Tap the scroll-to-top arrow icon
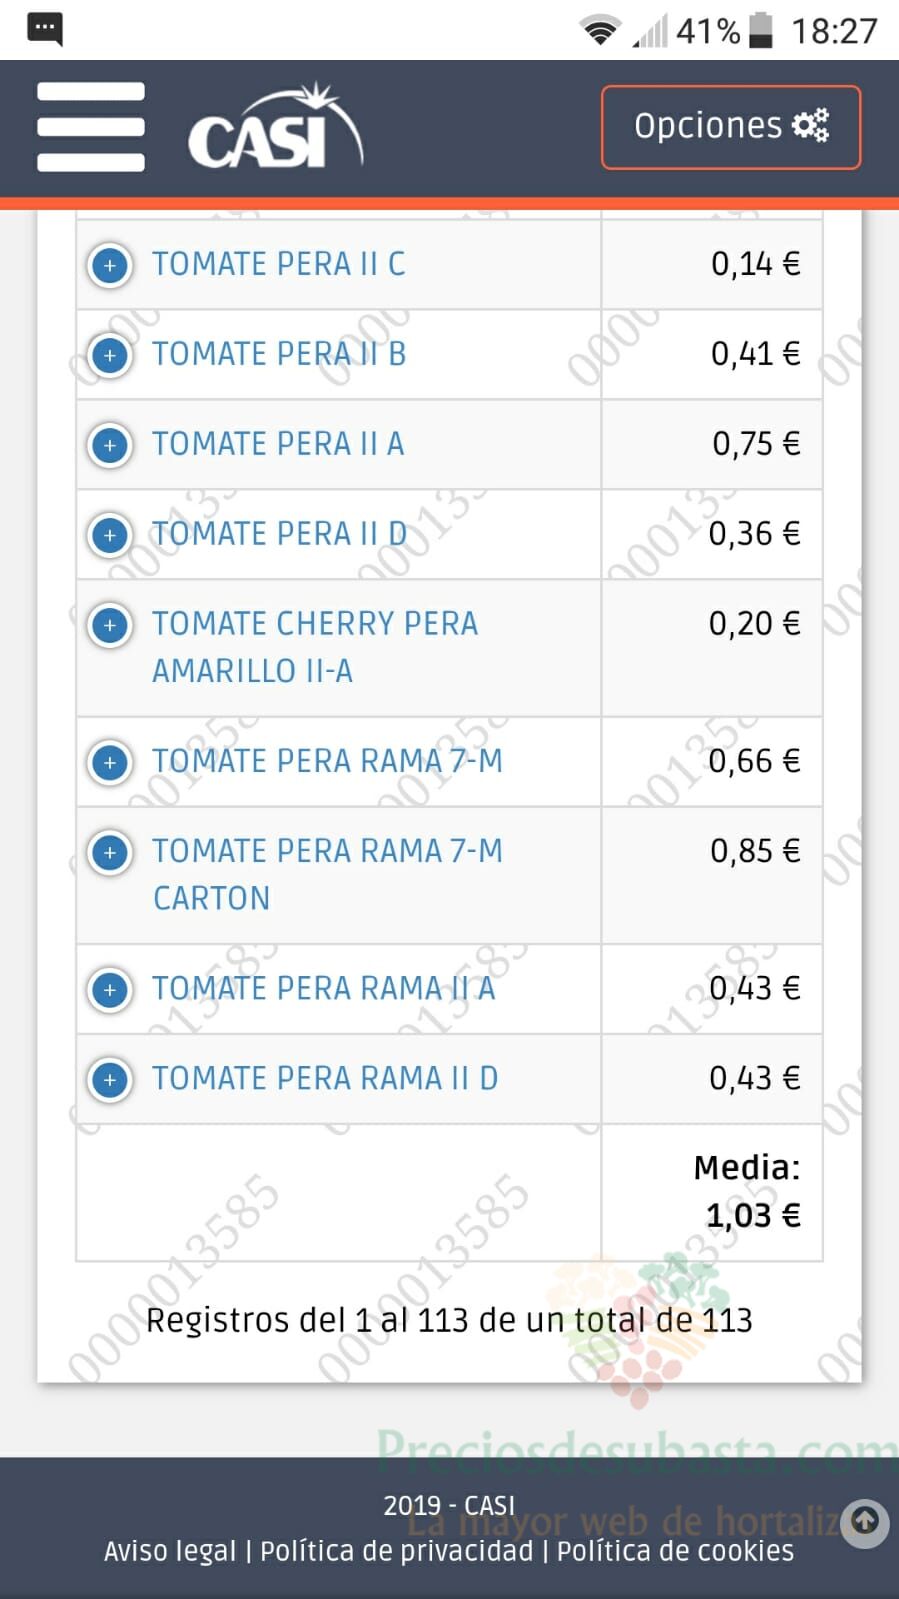This screenshot has height=1599, width=899. (864, 1523)
